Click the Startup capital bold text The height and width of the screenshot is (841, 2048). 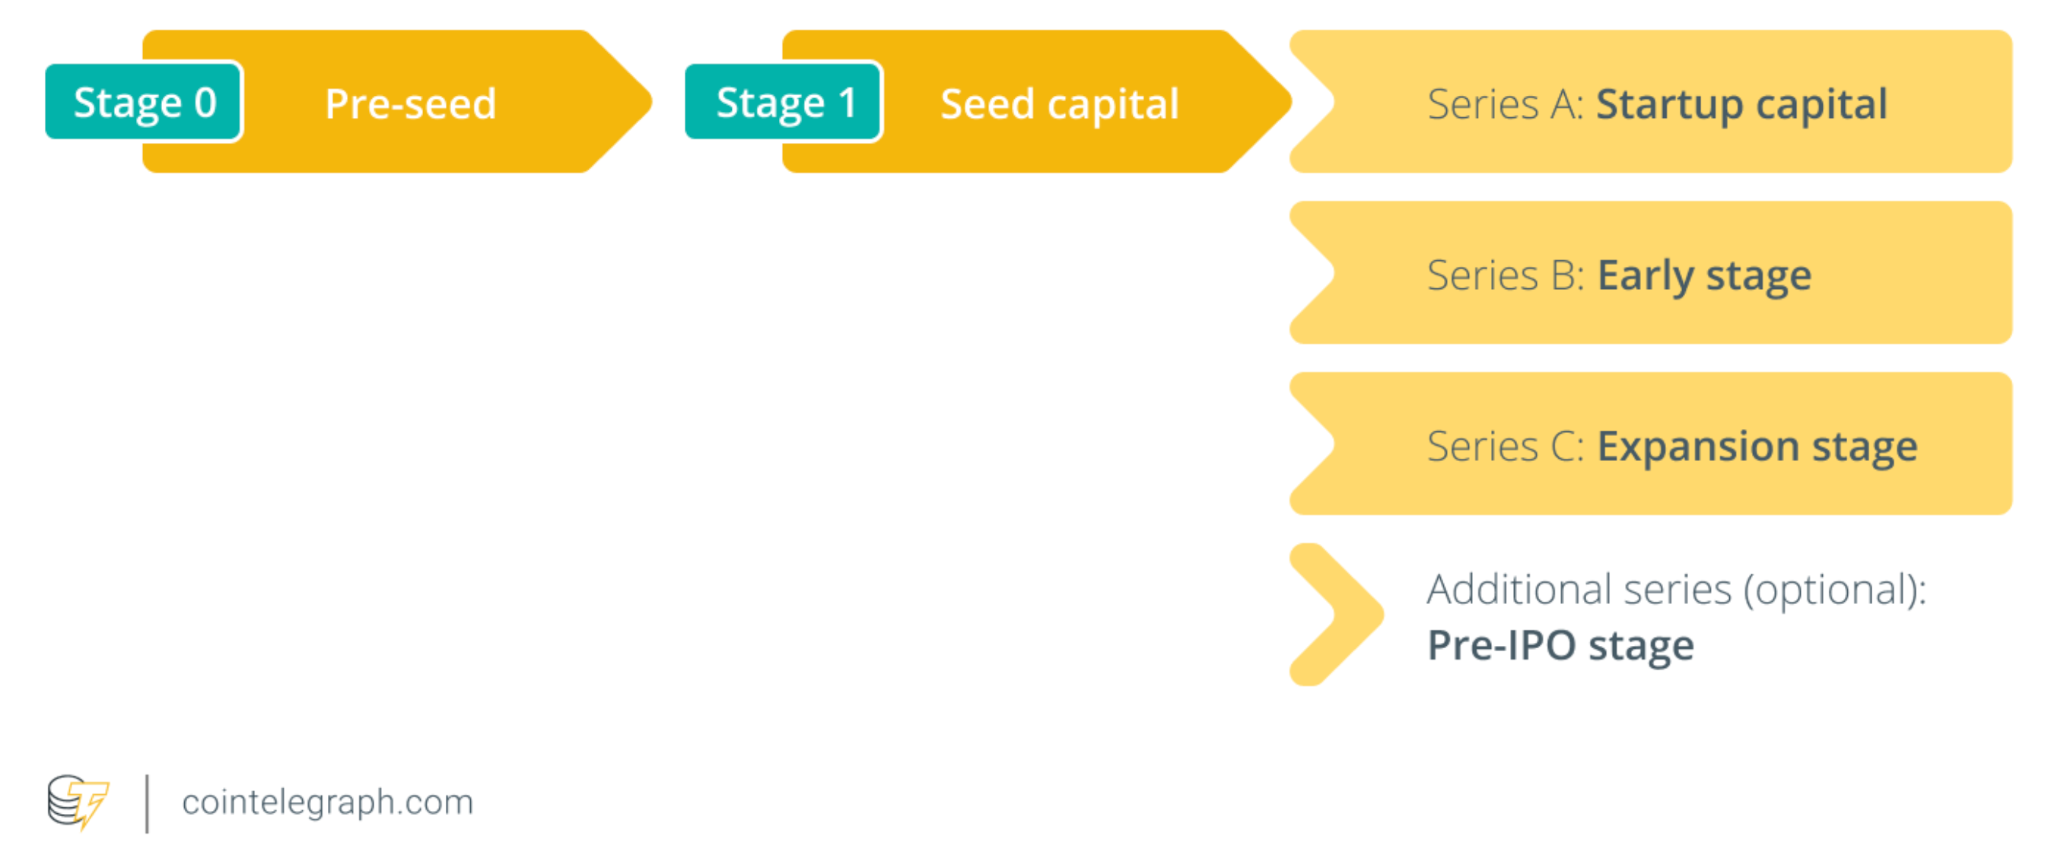[1741, 105]
